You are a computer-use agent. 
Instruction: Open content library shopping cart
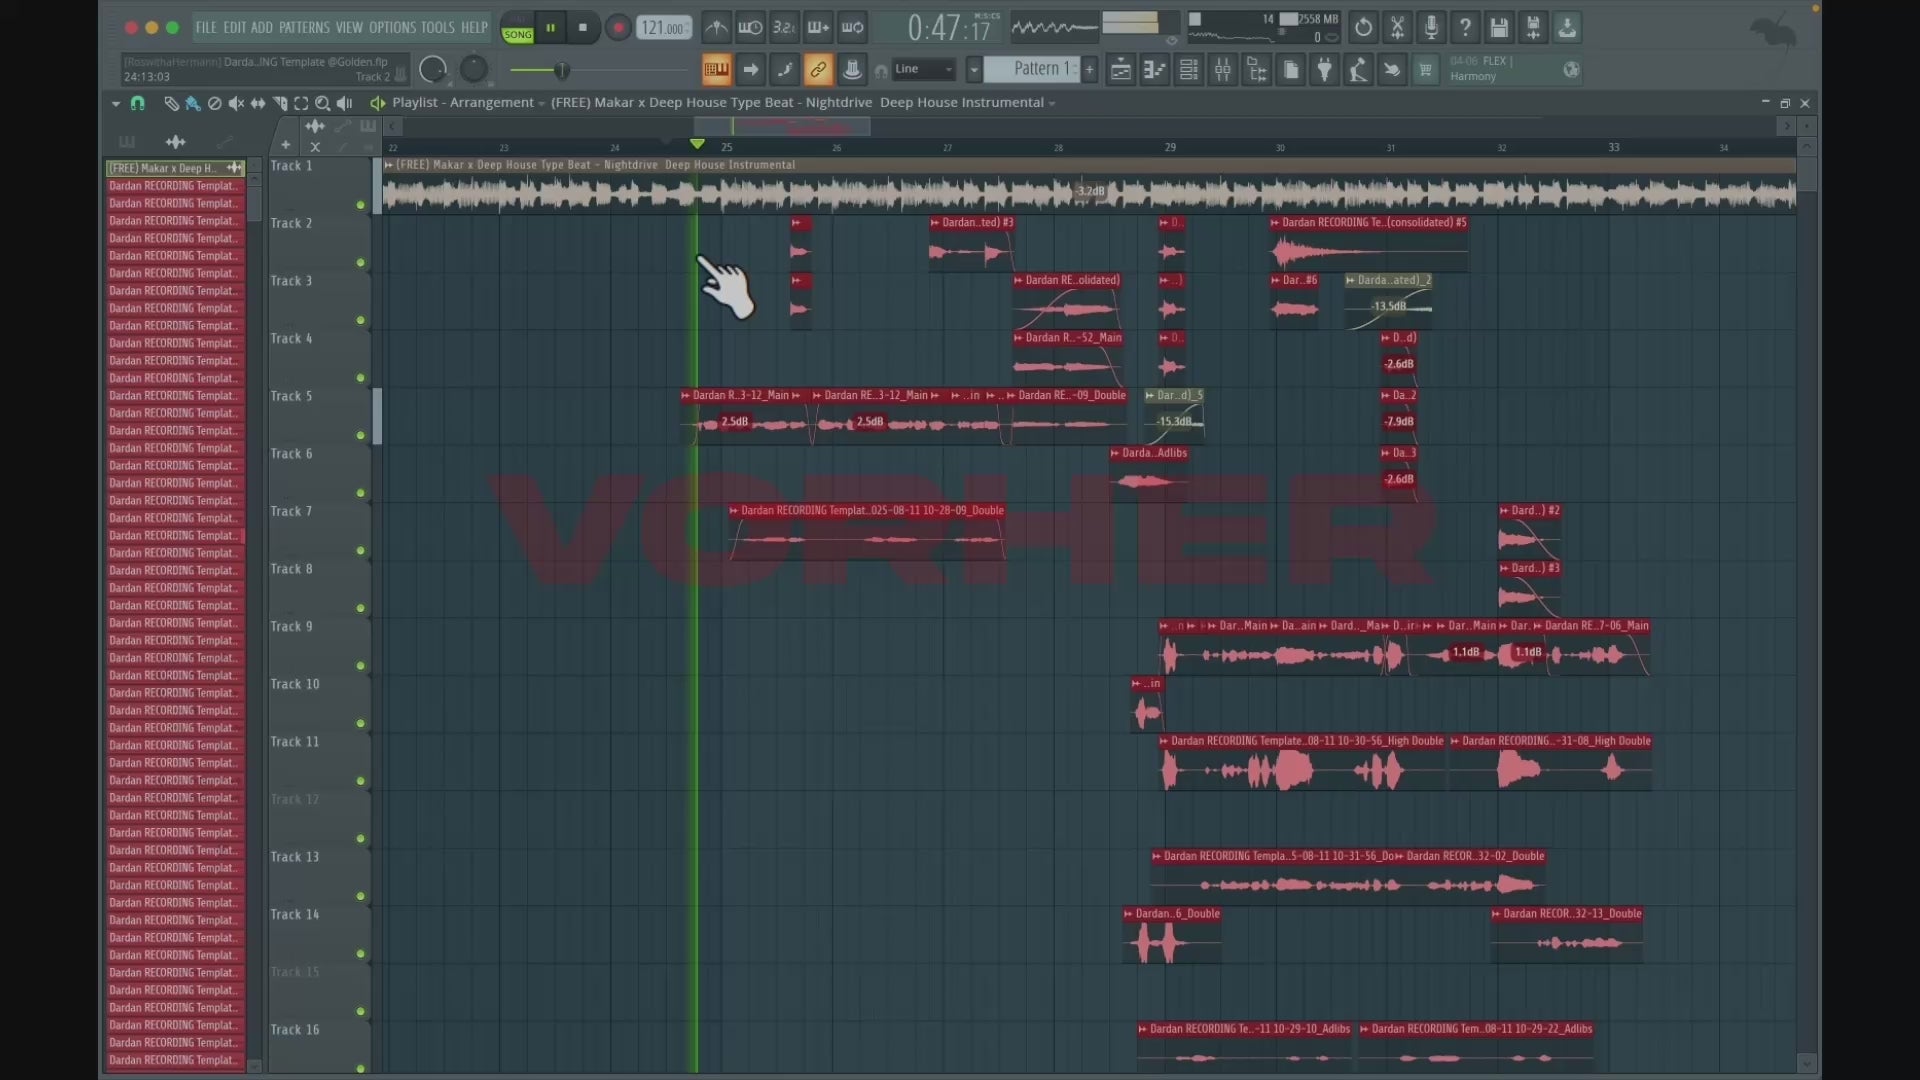pos(1426,70)
